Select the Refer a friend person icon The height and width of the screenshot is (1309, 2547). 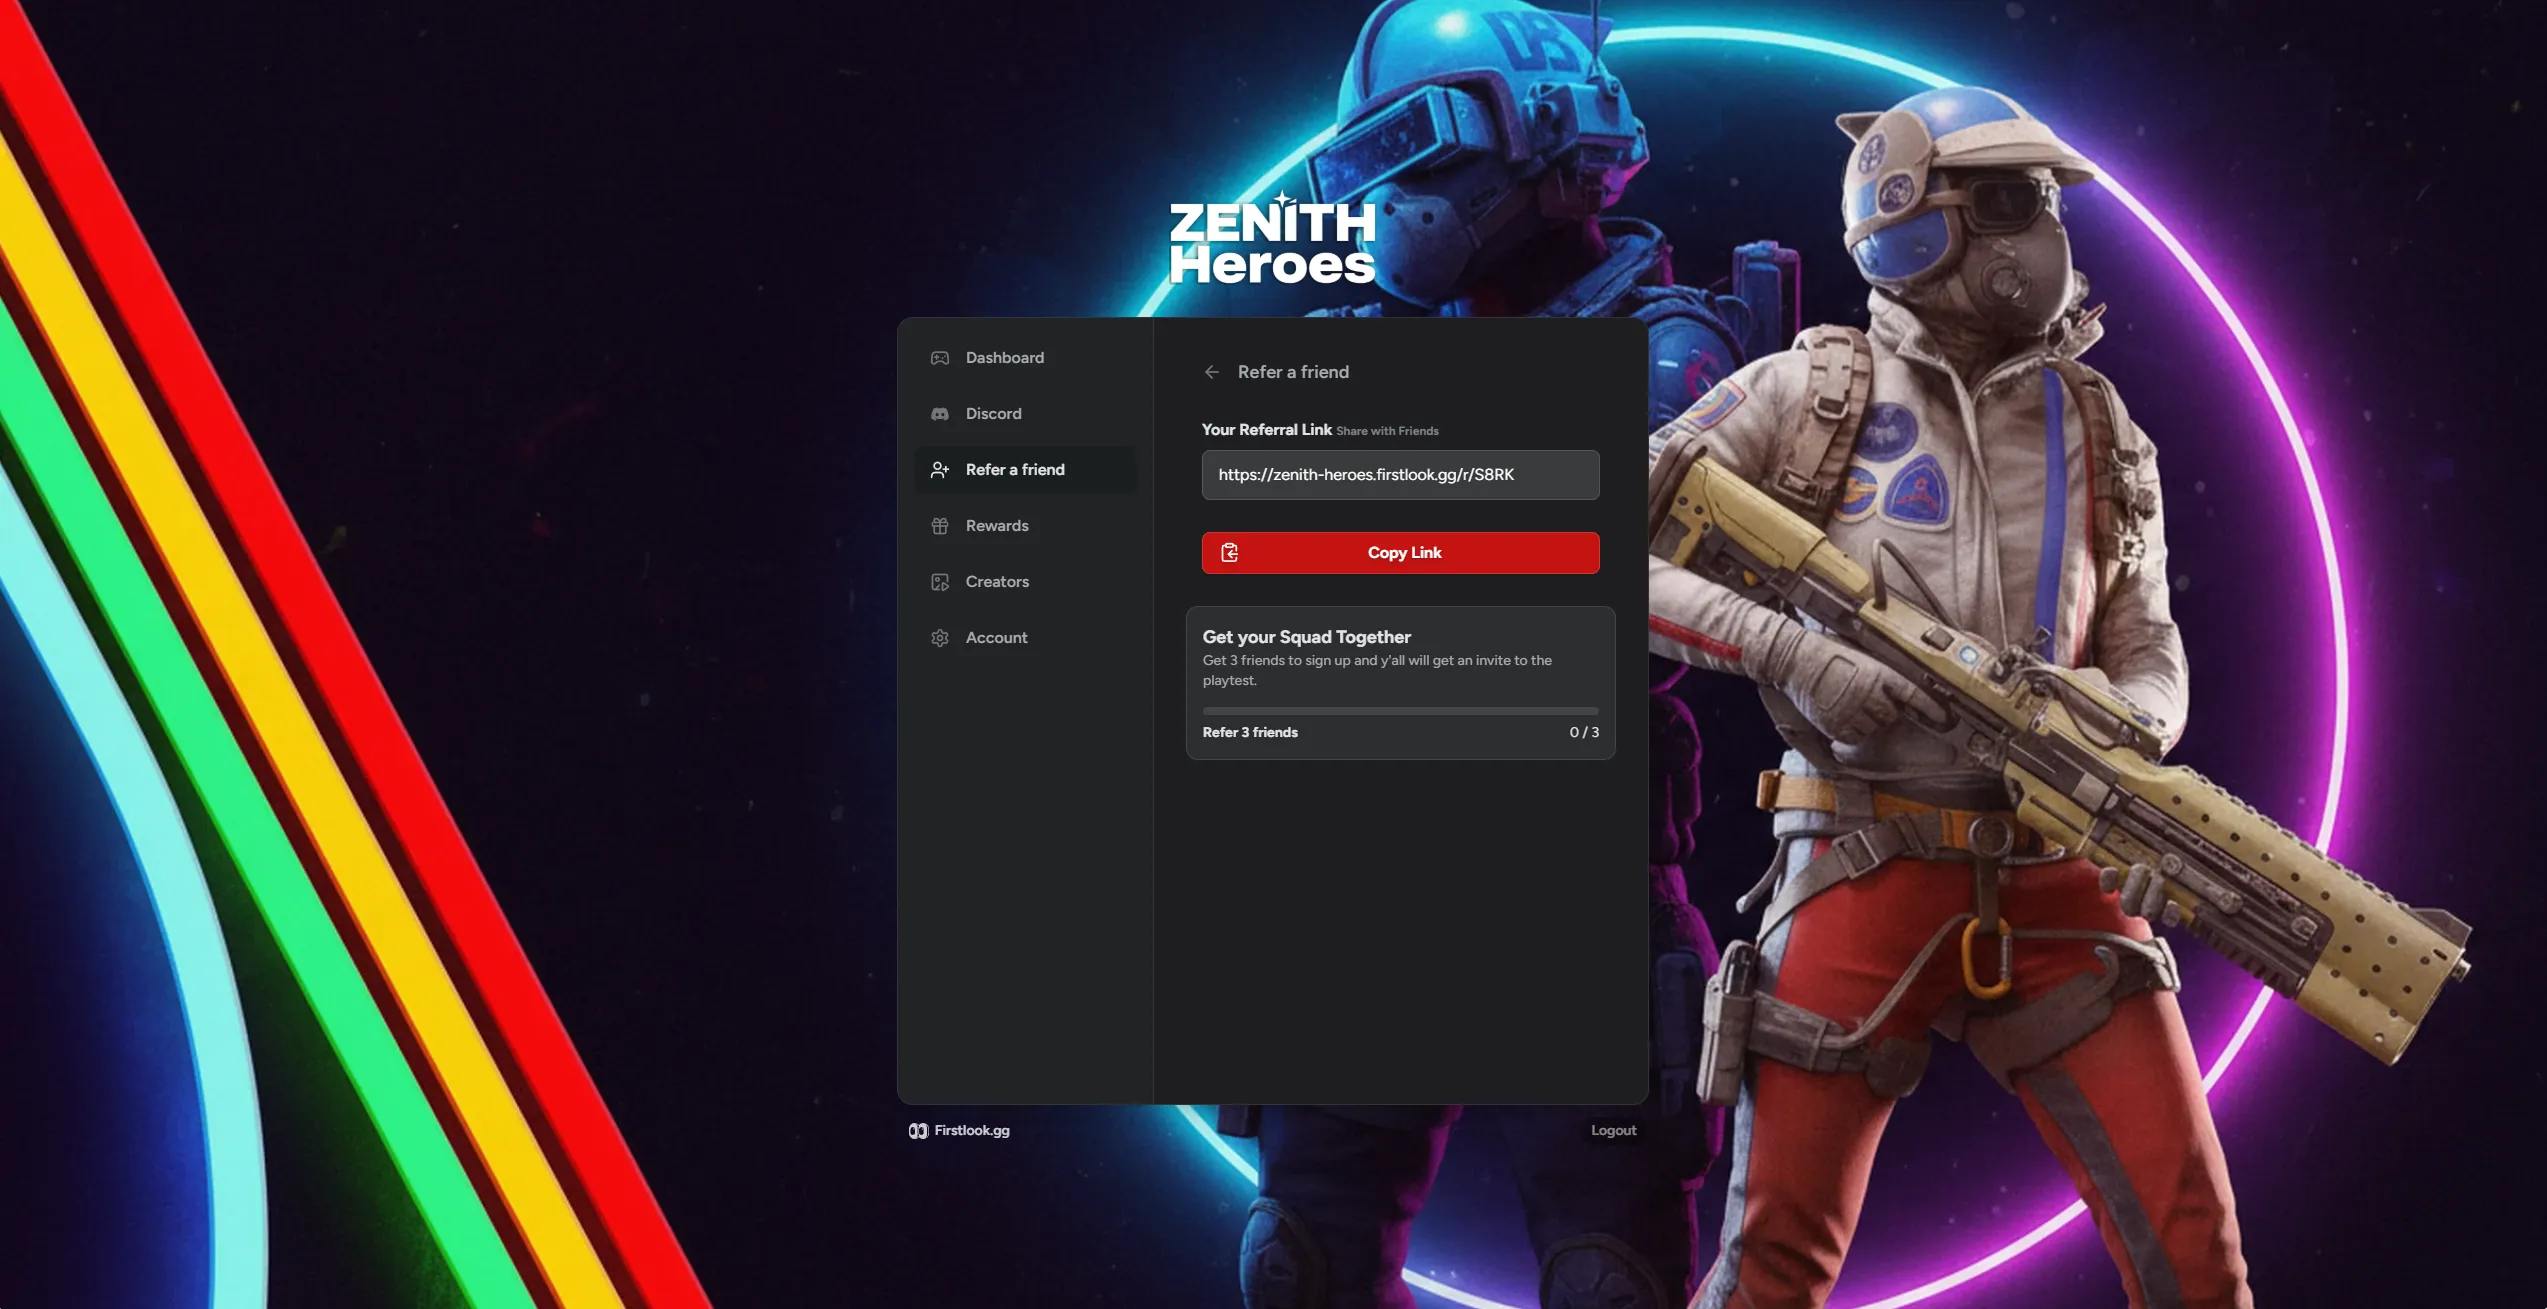coord(940,469)
